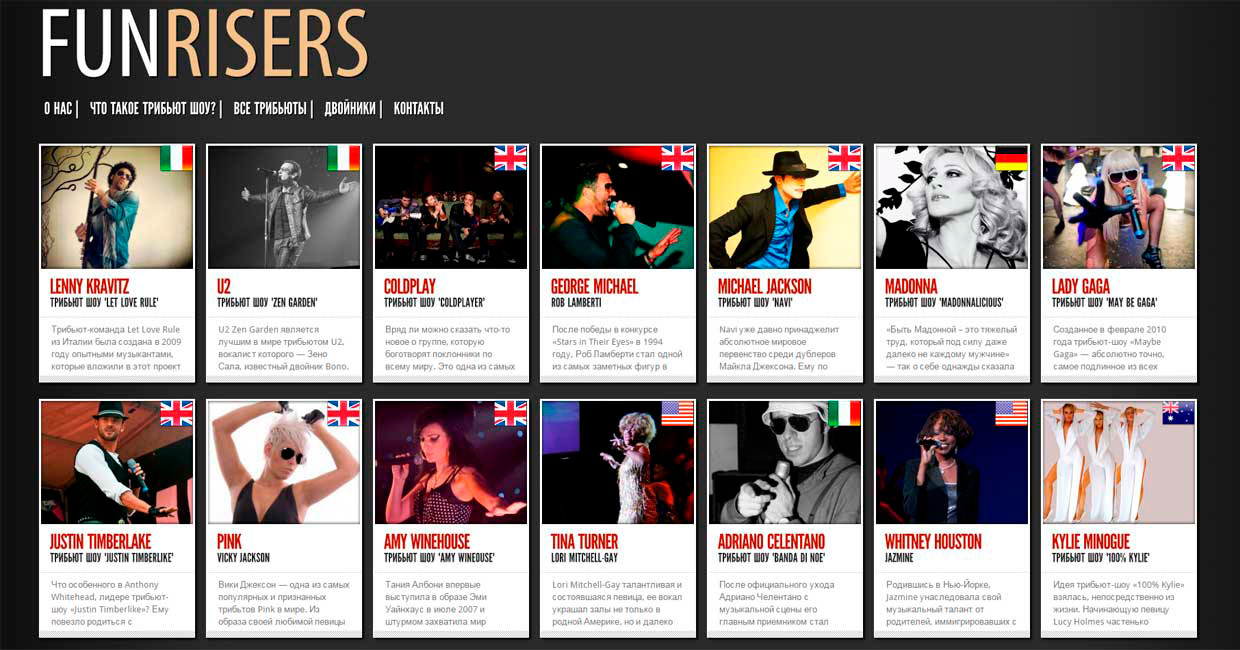Open the 'О нас' menu item
This screenshot has width=1240, height=650.
[58, 109]
